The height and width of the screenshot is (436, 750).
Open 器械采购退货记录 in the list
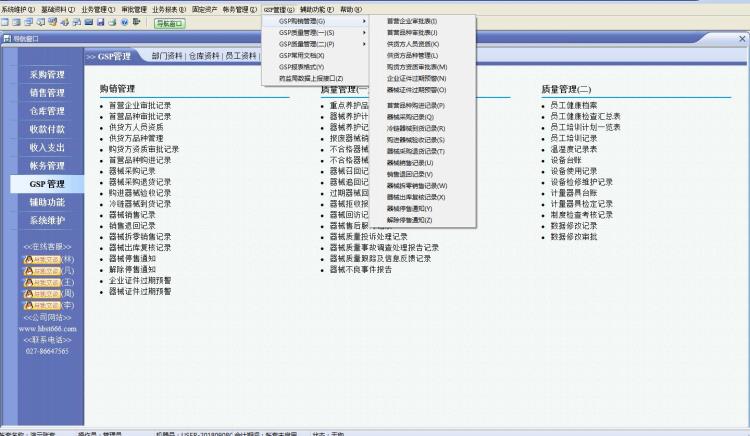(140, 182)
